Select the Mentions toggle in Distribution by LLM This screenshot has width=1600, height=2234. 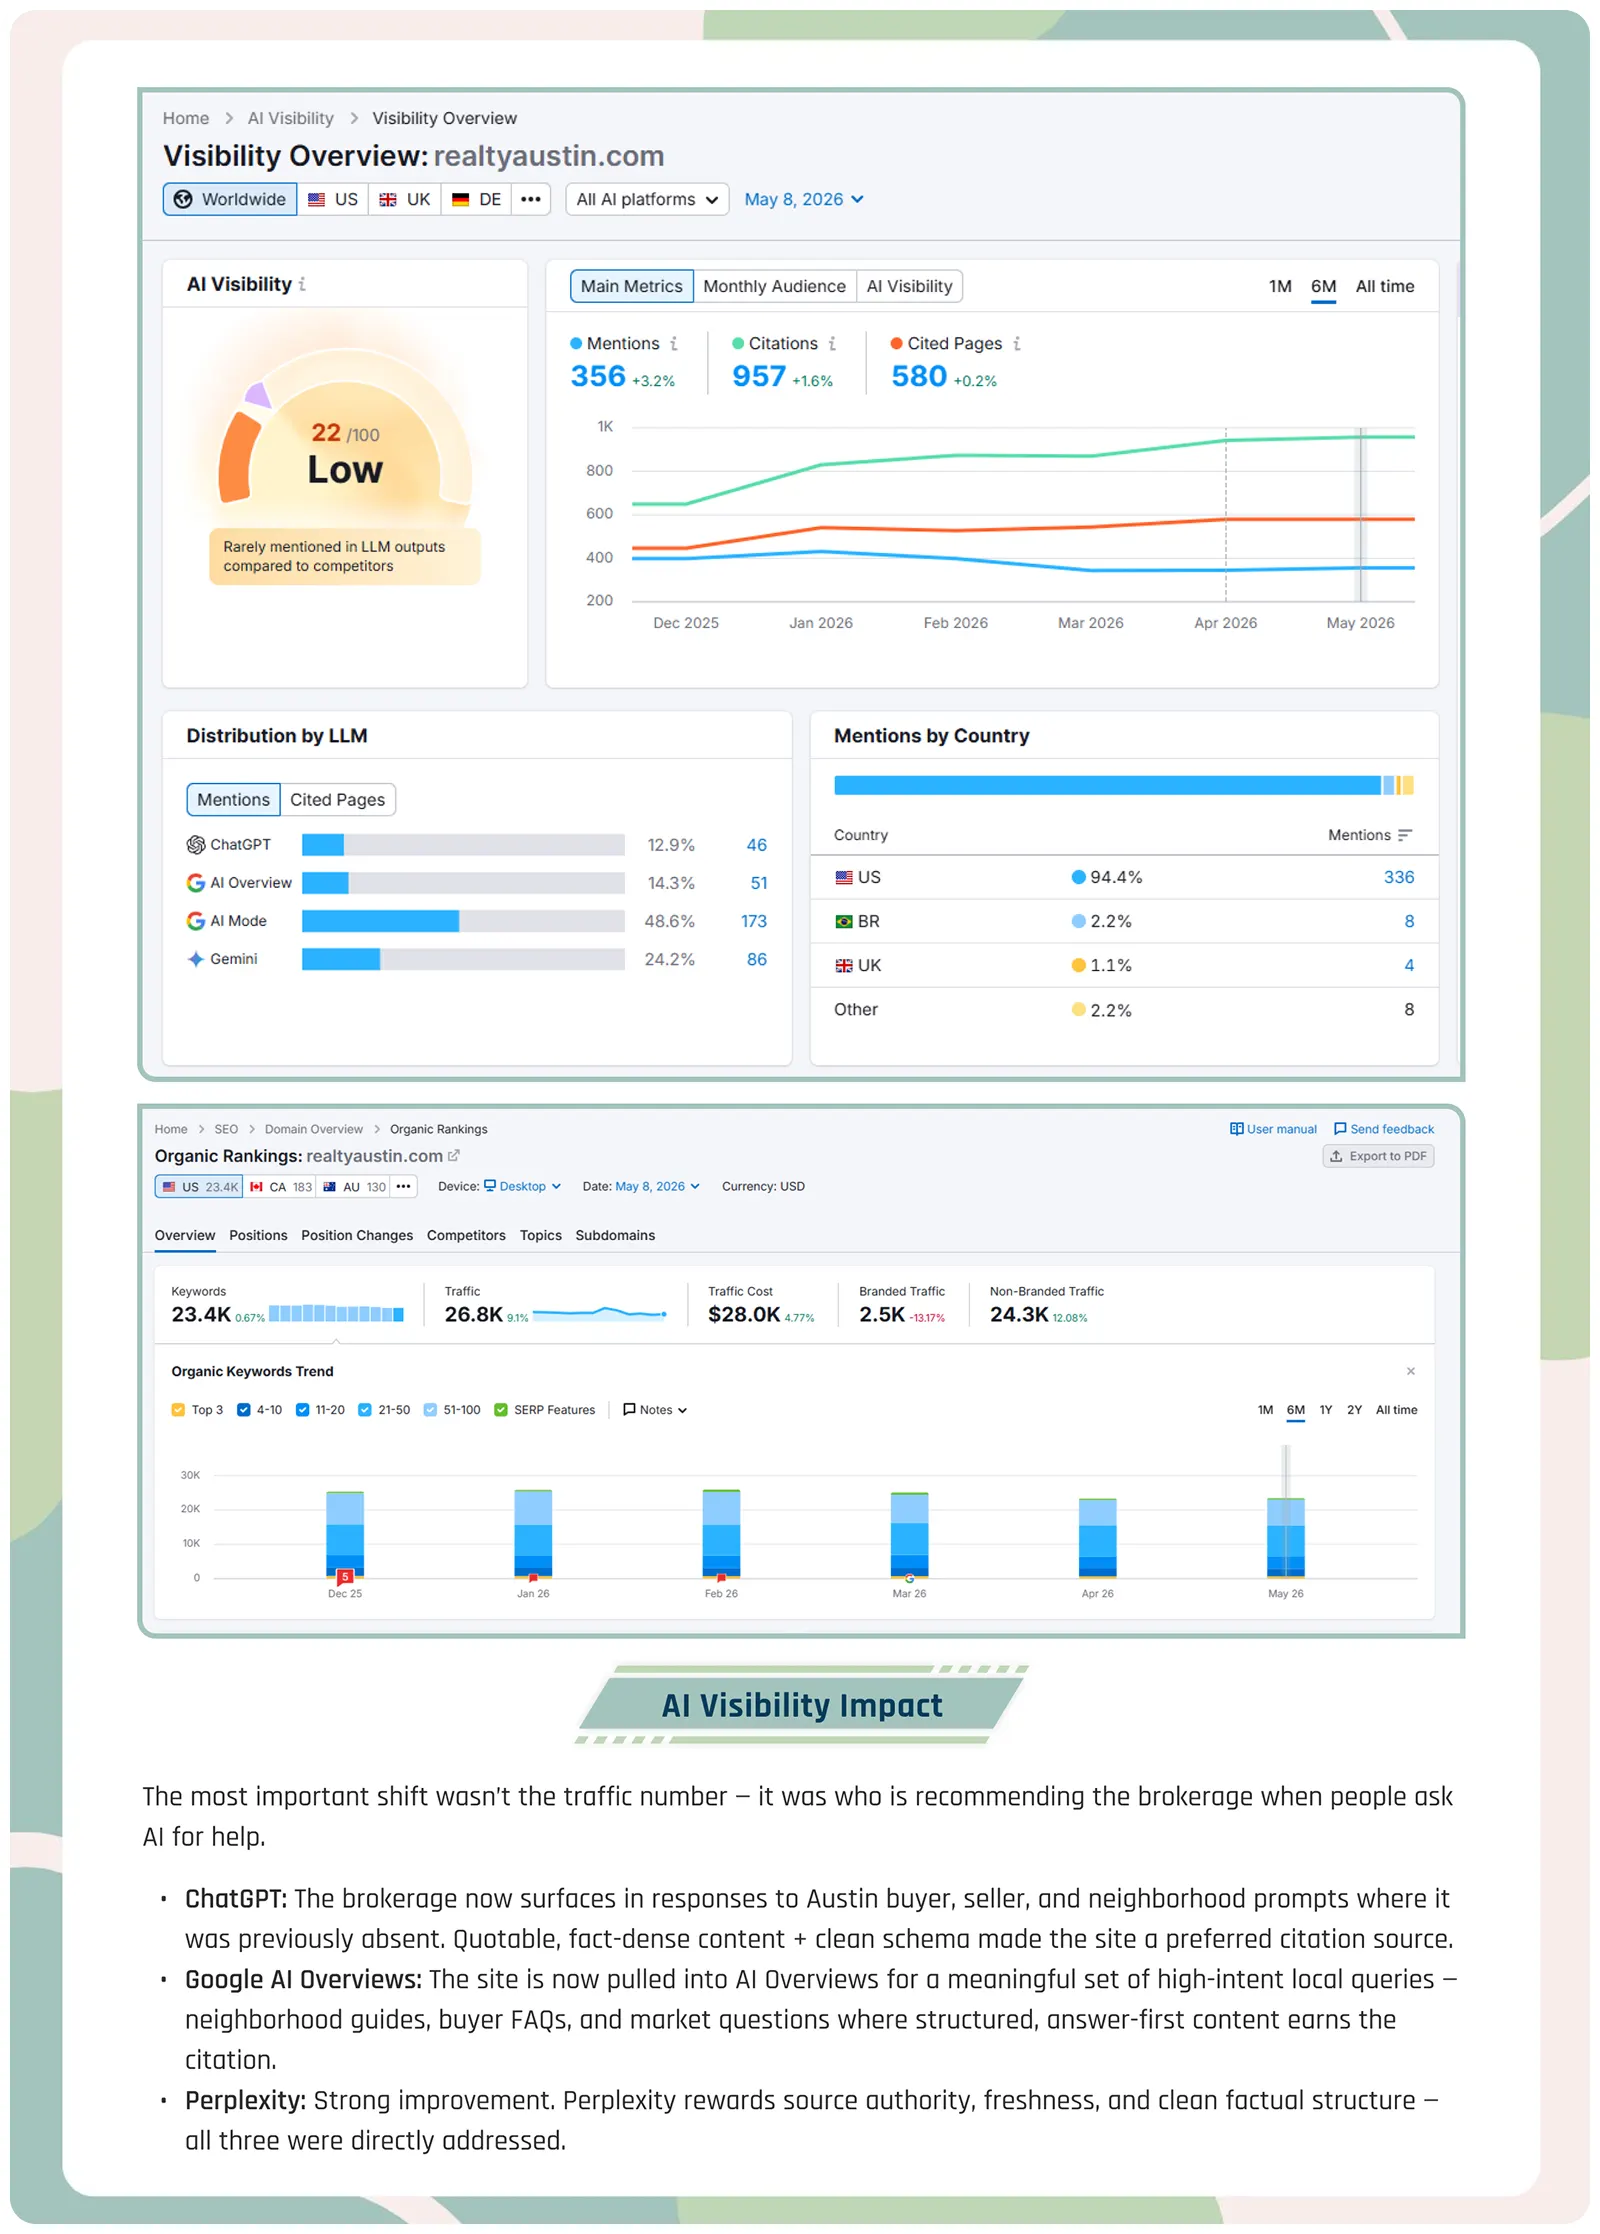click(233, 799)
